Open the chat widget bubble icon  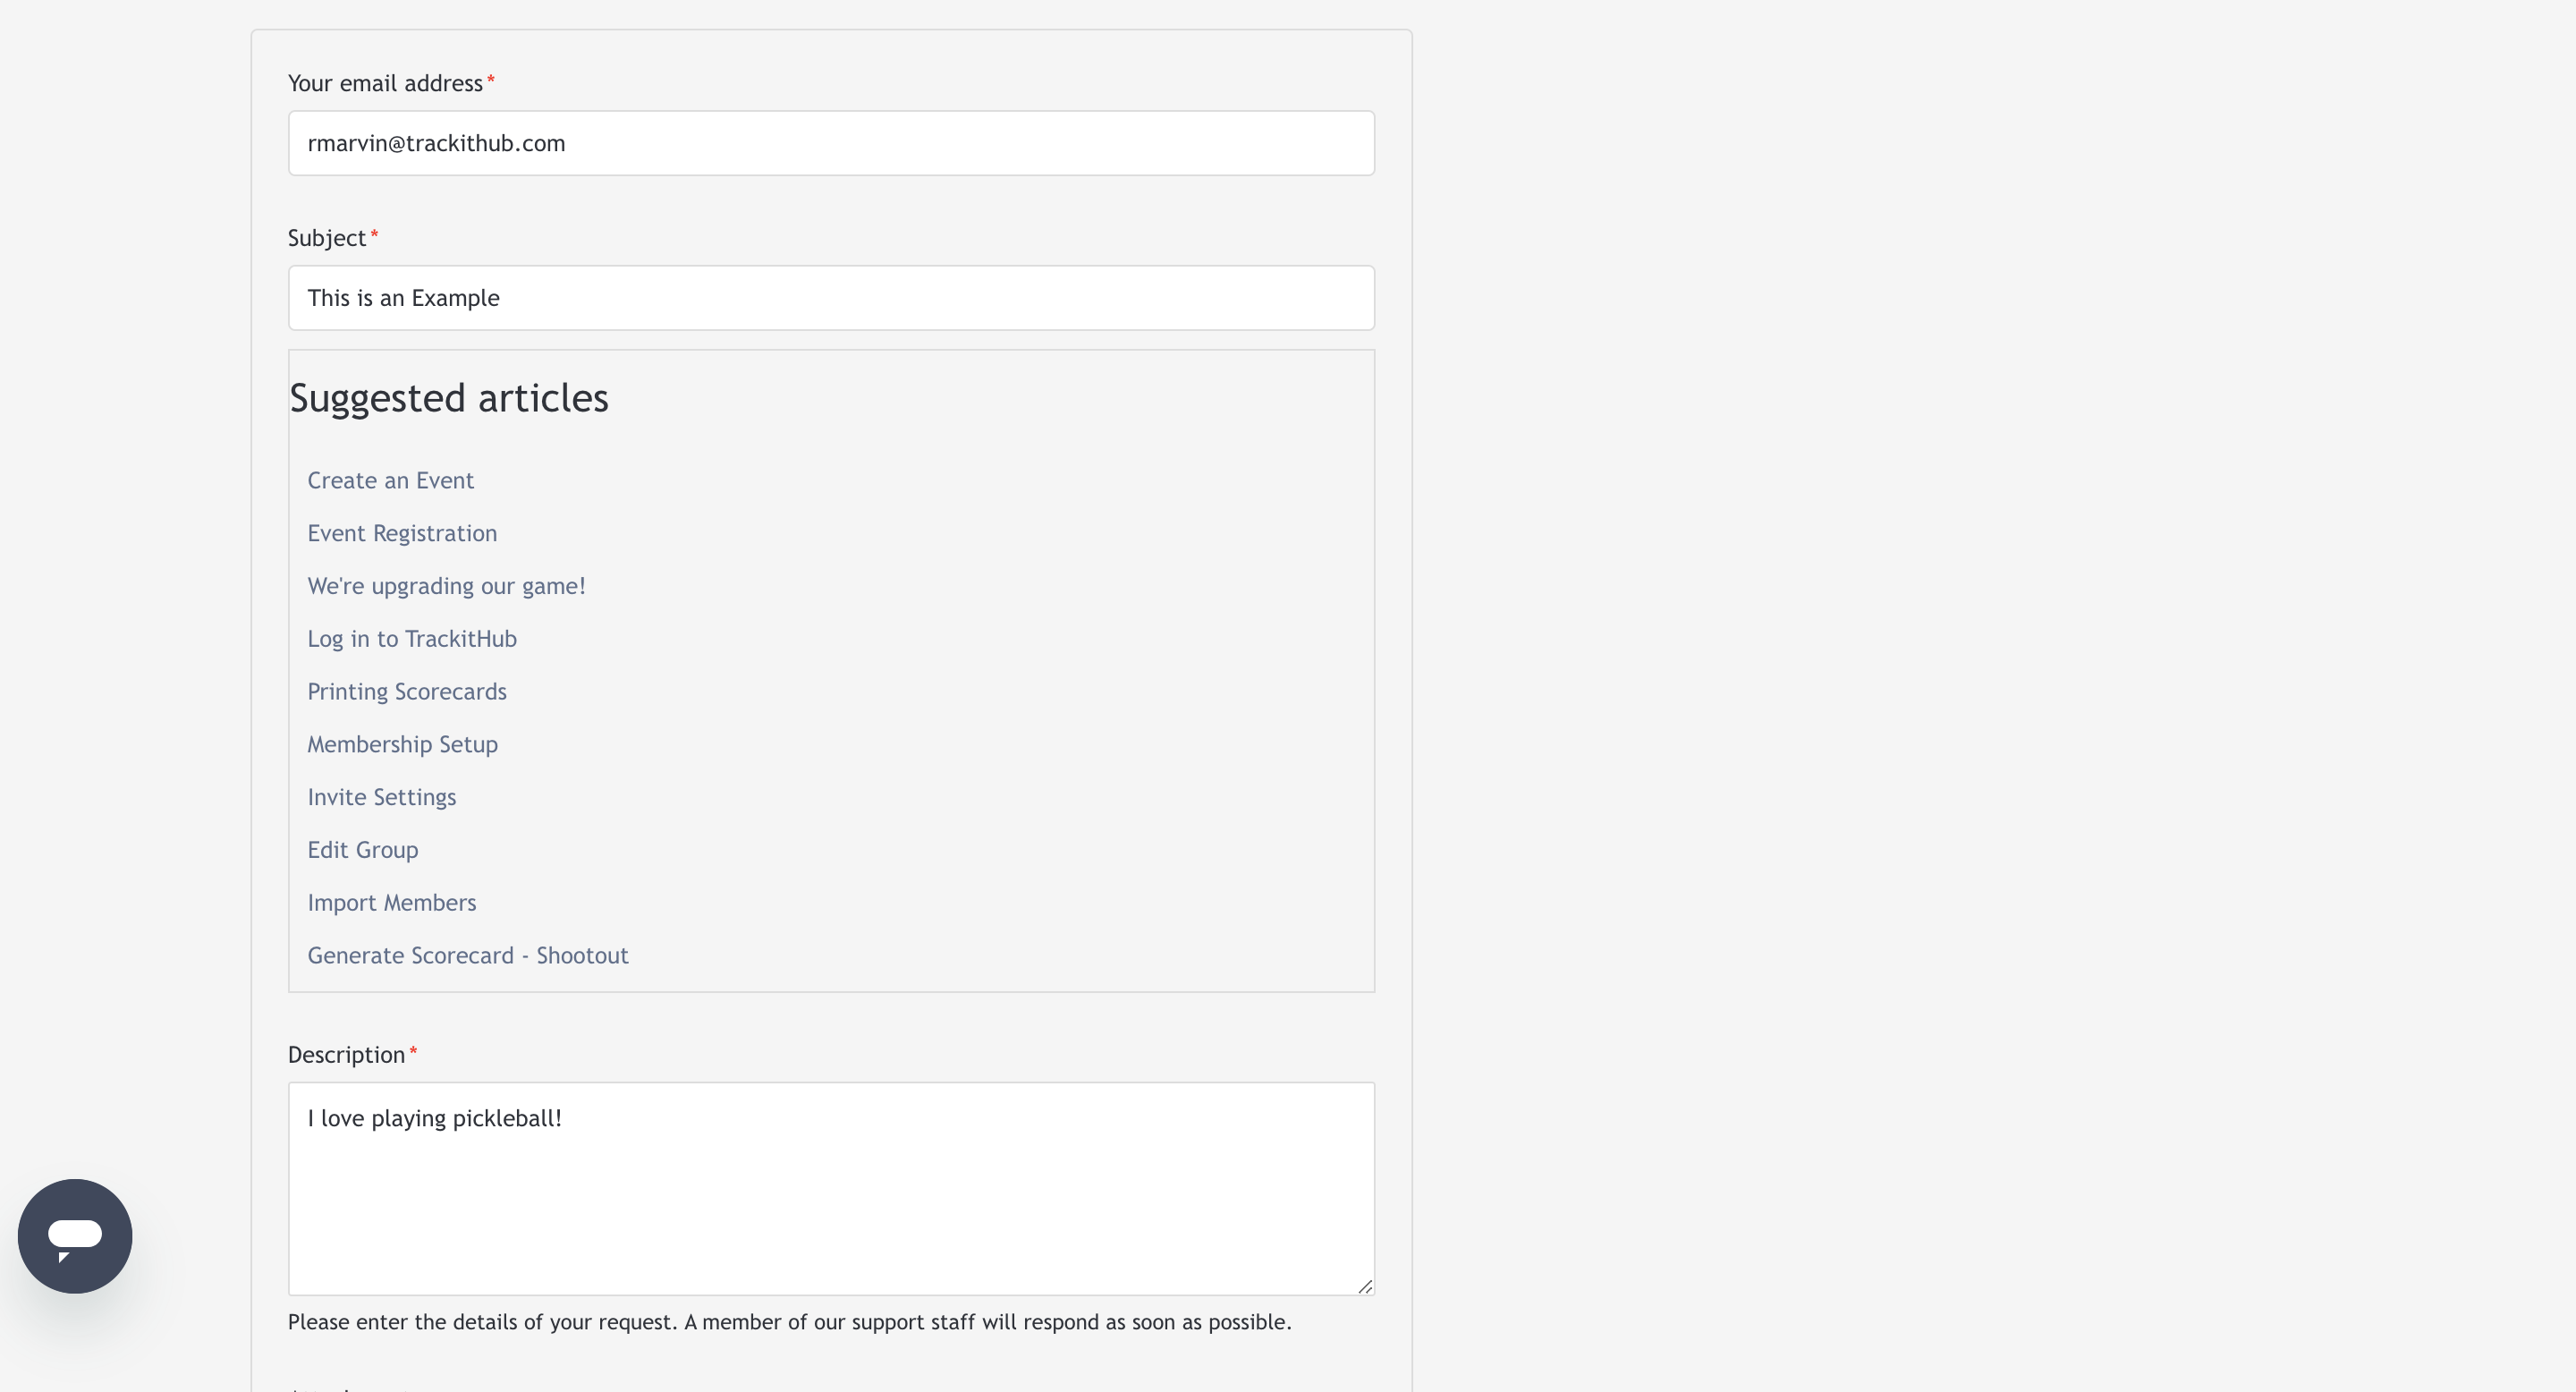click(75, 1236)
